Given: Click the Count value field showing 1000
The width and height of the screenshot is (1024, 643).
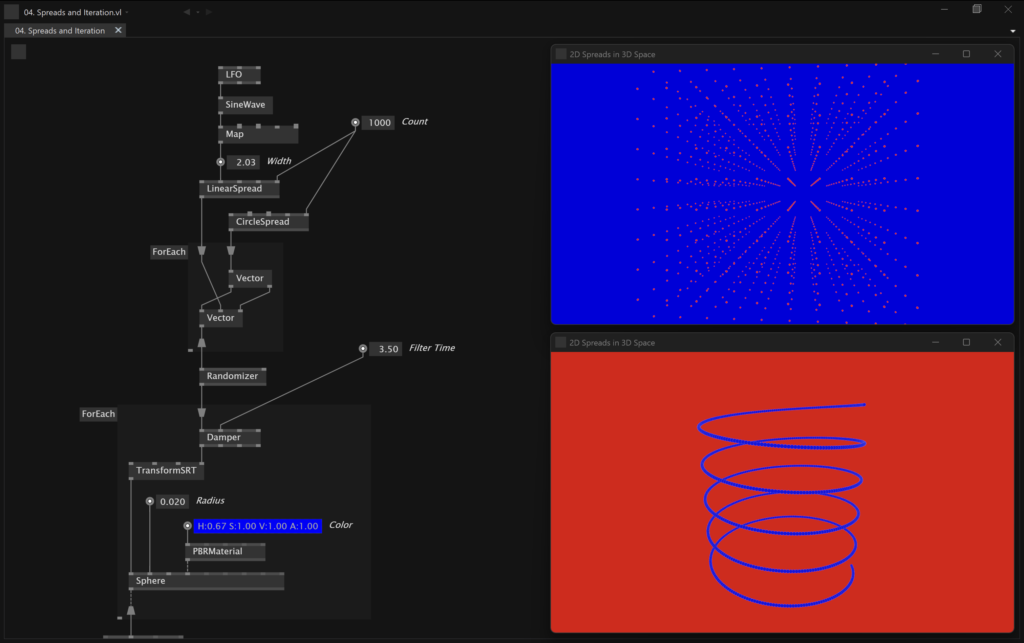Looking at the screenshot, I should [x=379, y=122].
